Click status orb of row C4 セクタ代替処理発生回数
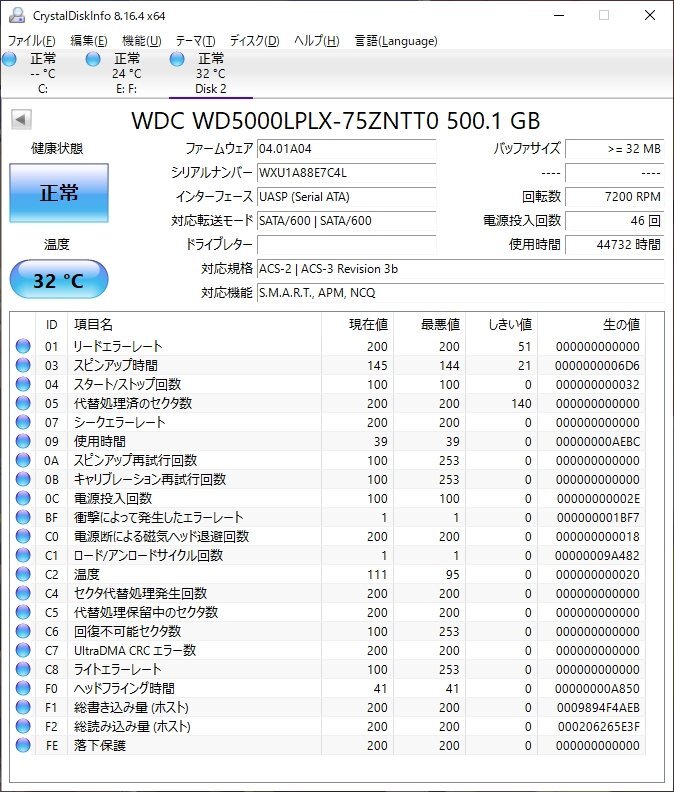This screenshot has width=674, height=792. pos(23,593)
